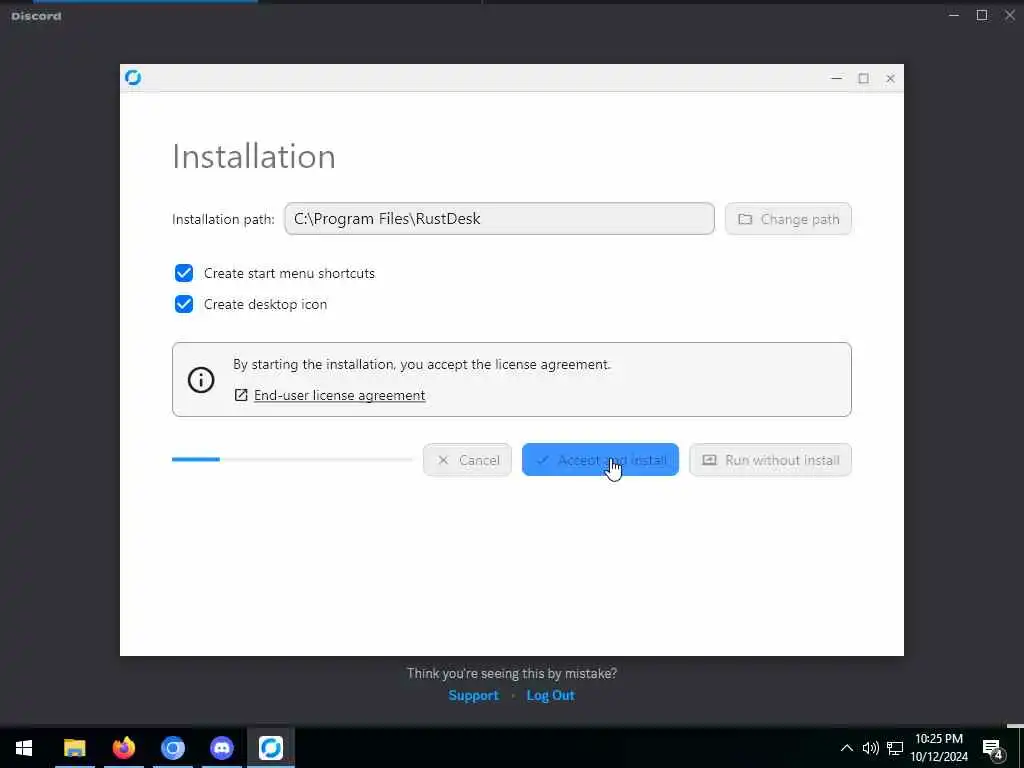
Task: Close the RustDesk installer window
Action: tap(890, 78)
